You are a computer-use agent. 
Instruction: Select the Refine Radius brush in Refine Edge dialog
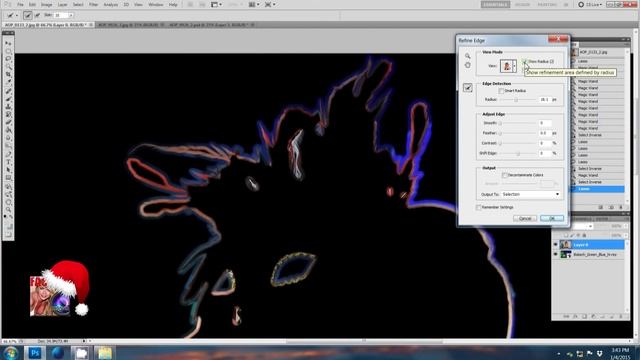468,88
